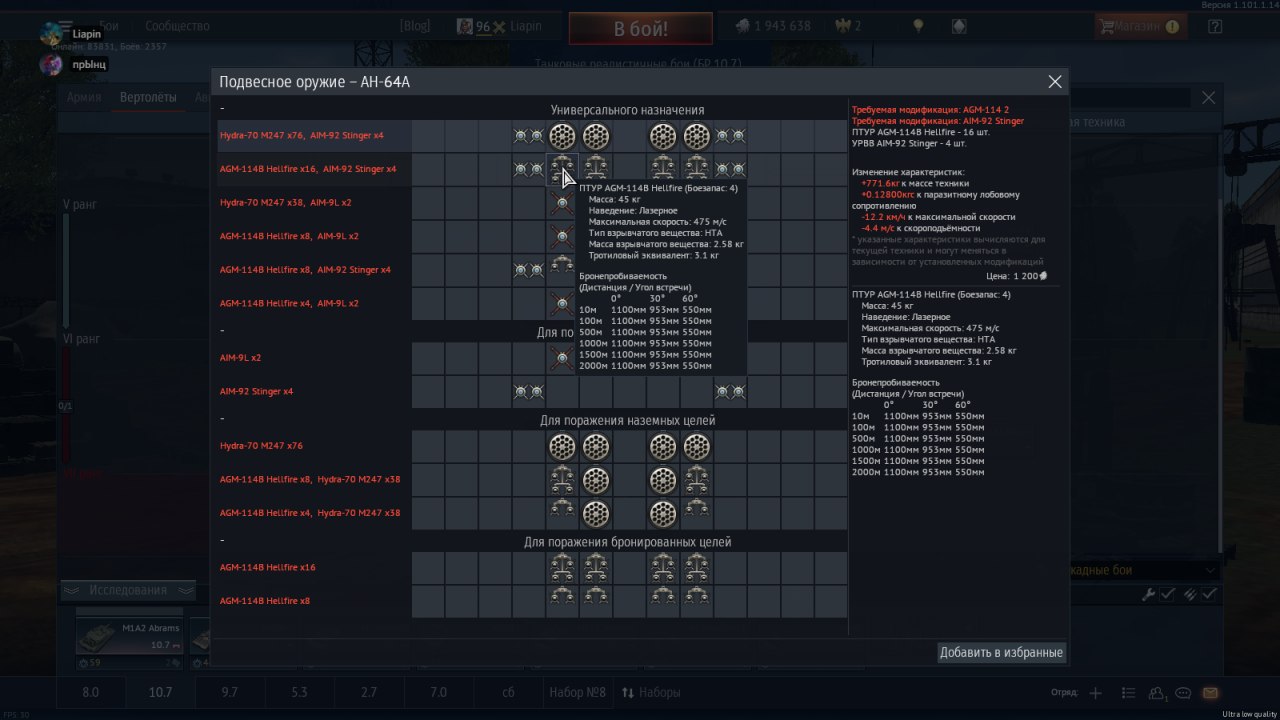
Task: Open the chat bubble icon
Action: pos(1184,693)
